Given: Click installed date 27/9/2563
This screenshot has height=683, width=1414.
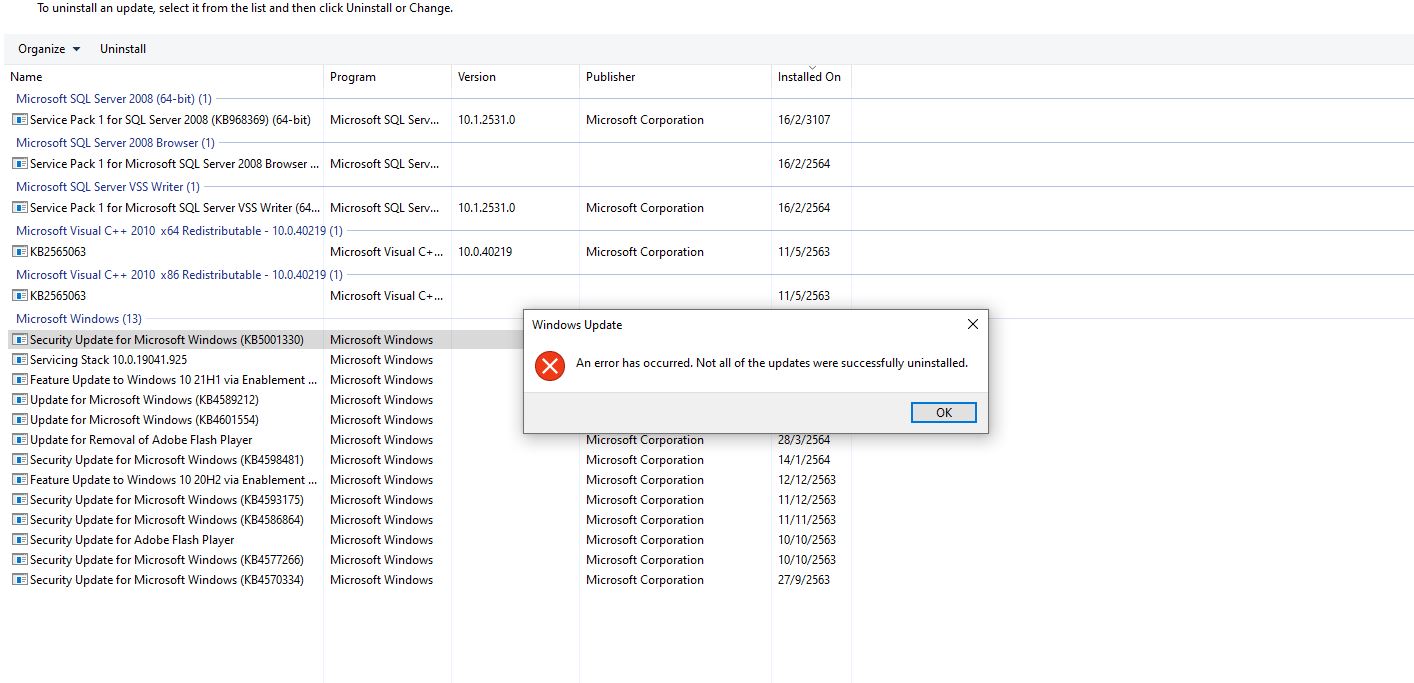Looking at the screenshot, I should coord(804,580).
